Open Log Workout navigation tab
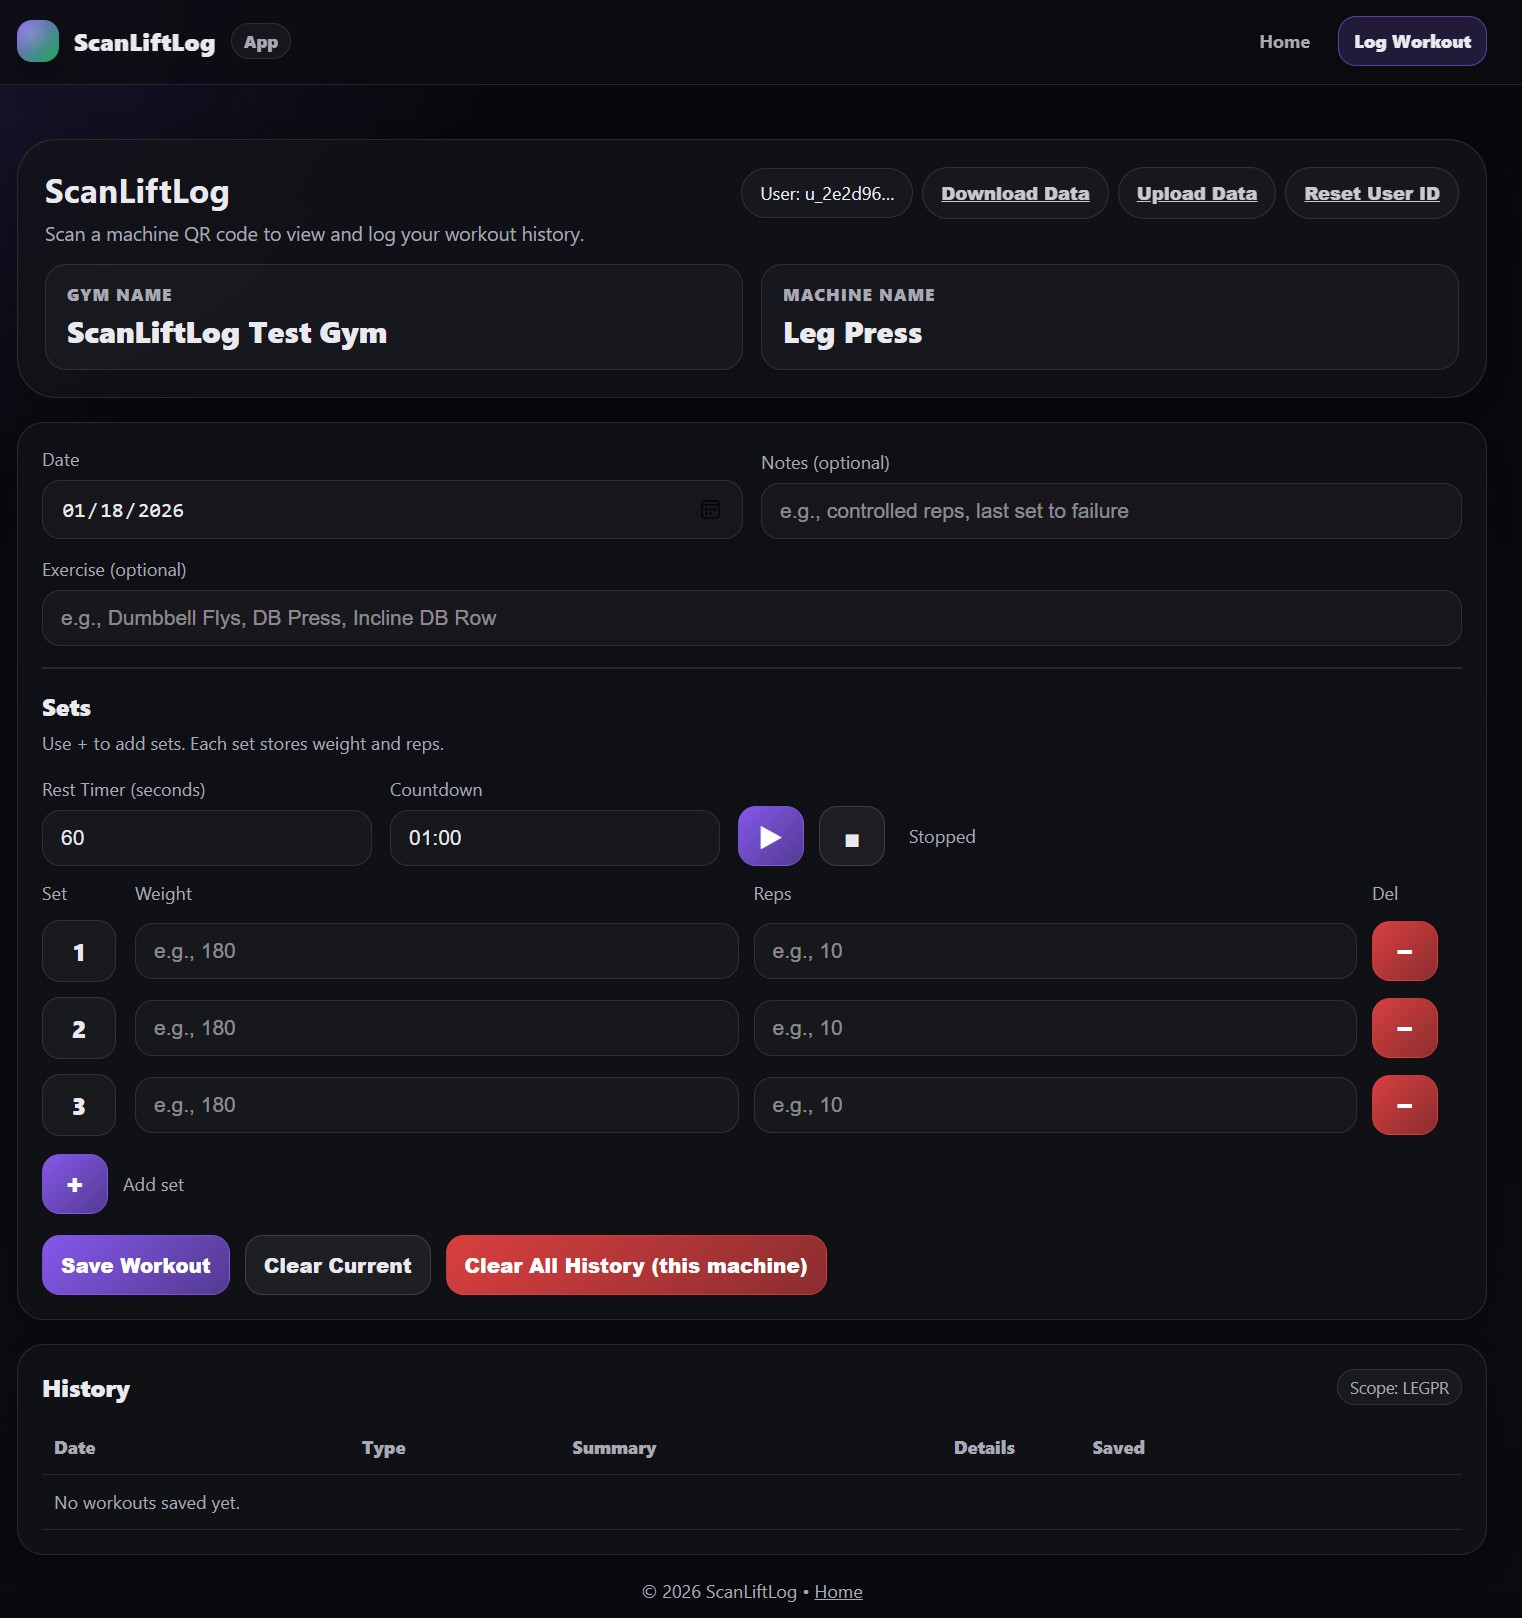This screenshot has height=1618, width=1522. [1412, 41]
